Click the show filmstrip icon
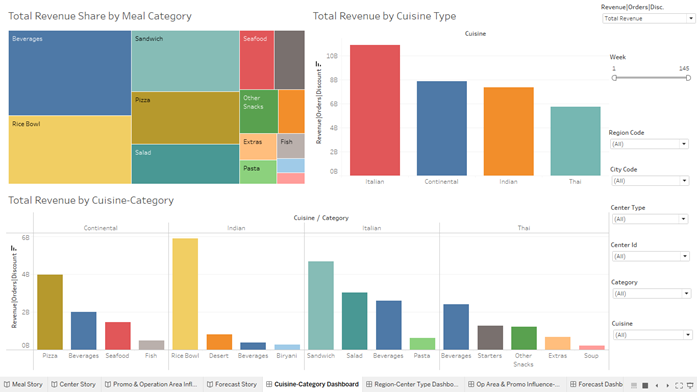Image resolution: width=697 pixels, height=392 pixels. [x=634, y=385]
